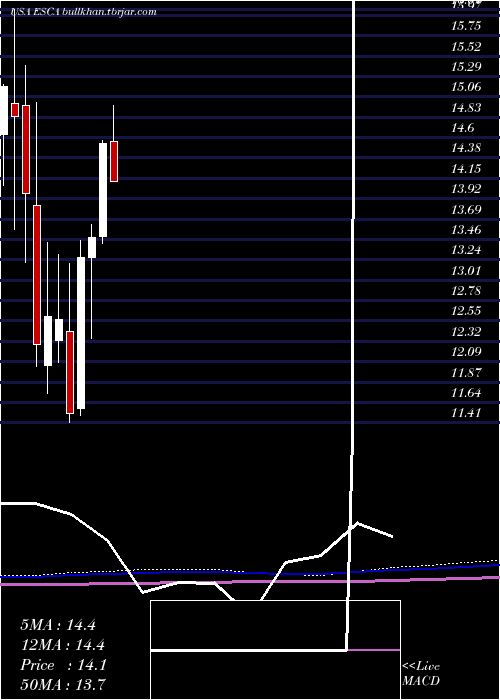Screen dimensions: 500x700
Task: Click the 12.55 price axis label
Action: tap(466, 311)
